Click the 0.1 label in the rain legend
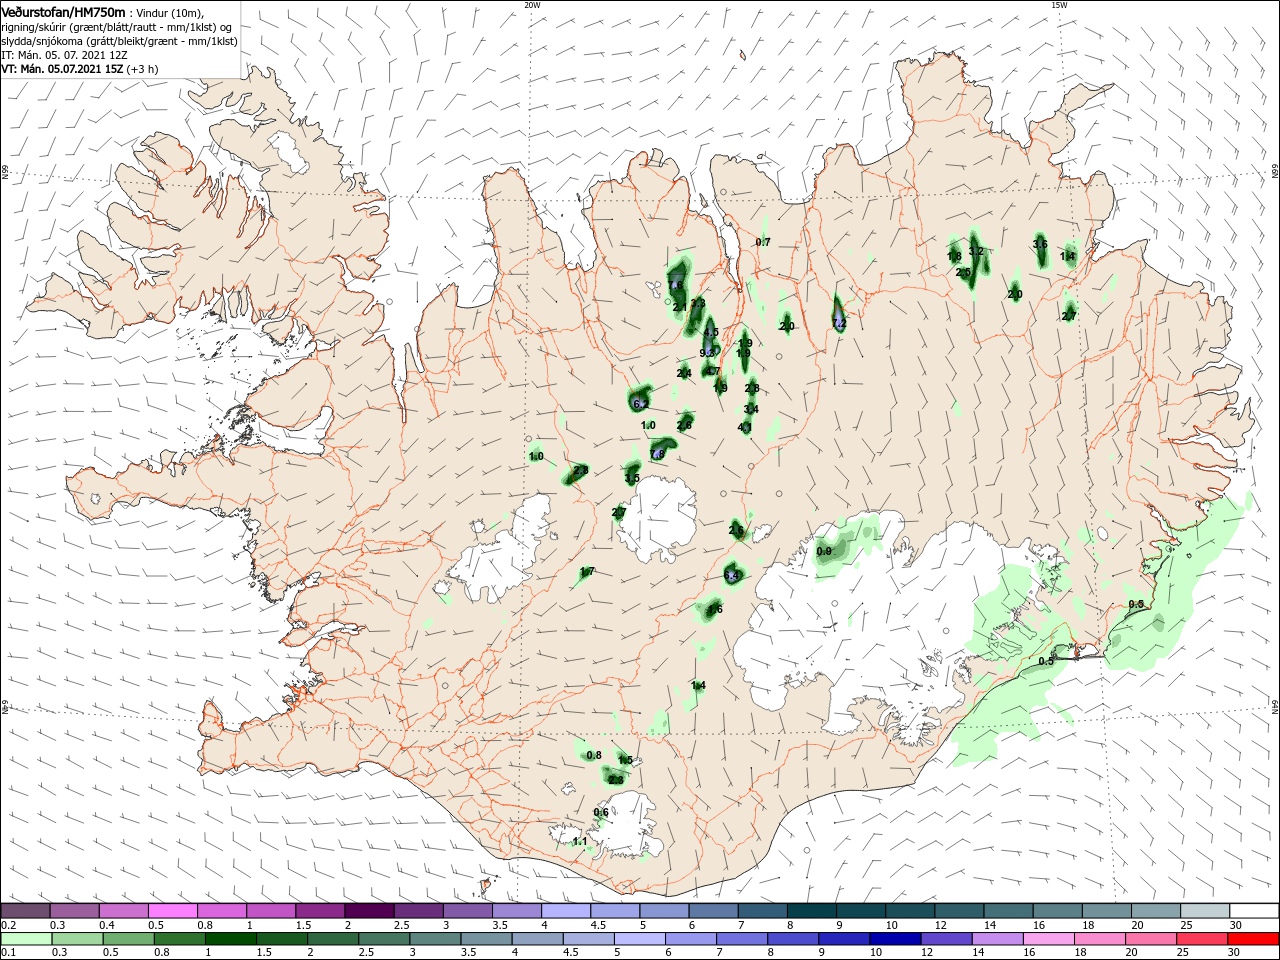Screen dimensions: 1280x960 [x=8, y=953]
